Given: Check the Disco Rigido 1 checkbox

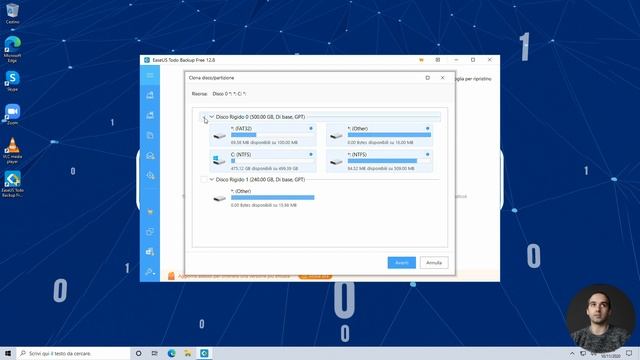Looking at the screenshot, I should point(204,180).
